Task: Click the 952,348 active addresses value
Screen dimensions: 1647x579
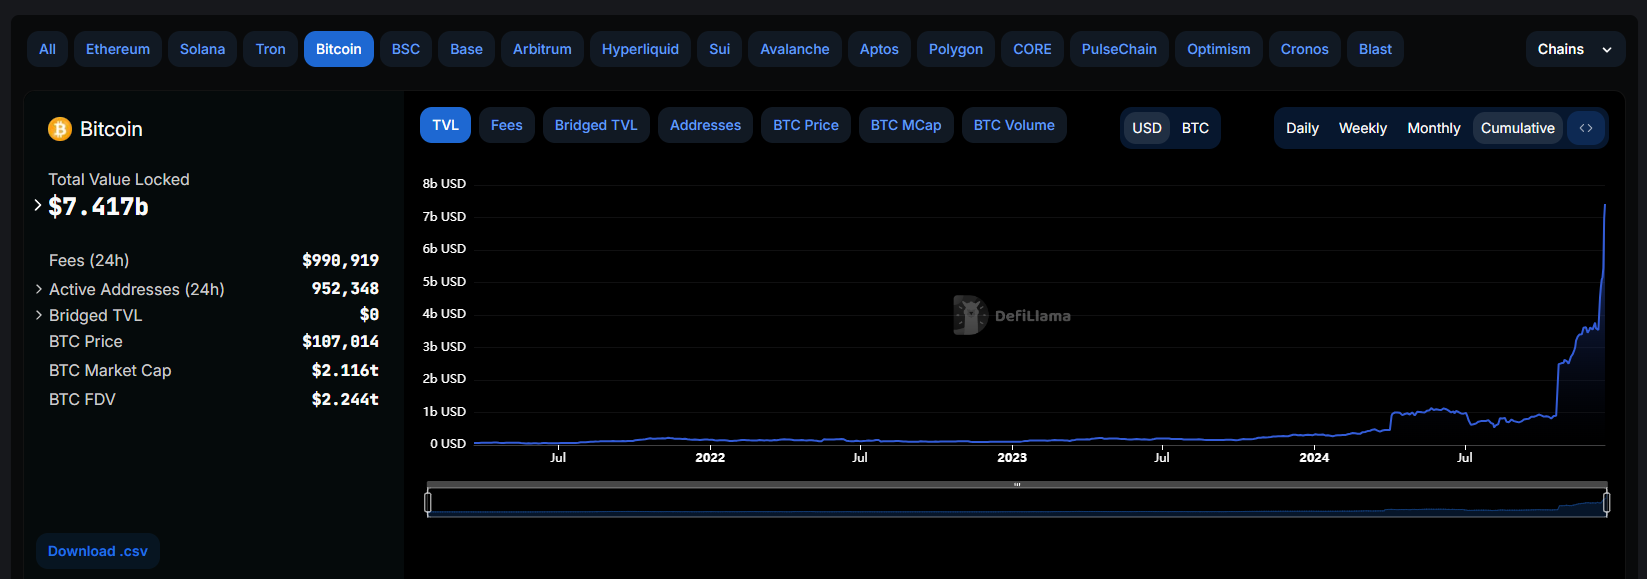Action: pos(345,288)
